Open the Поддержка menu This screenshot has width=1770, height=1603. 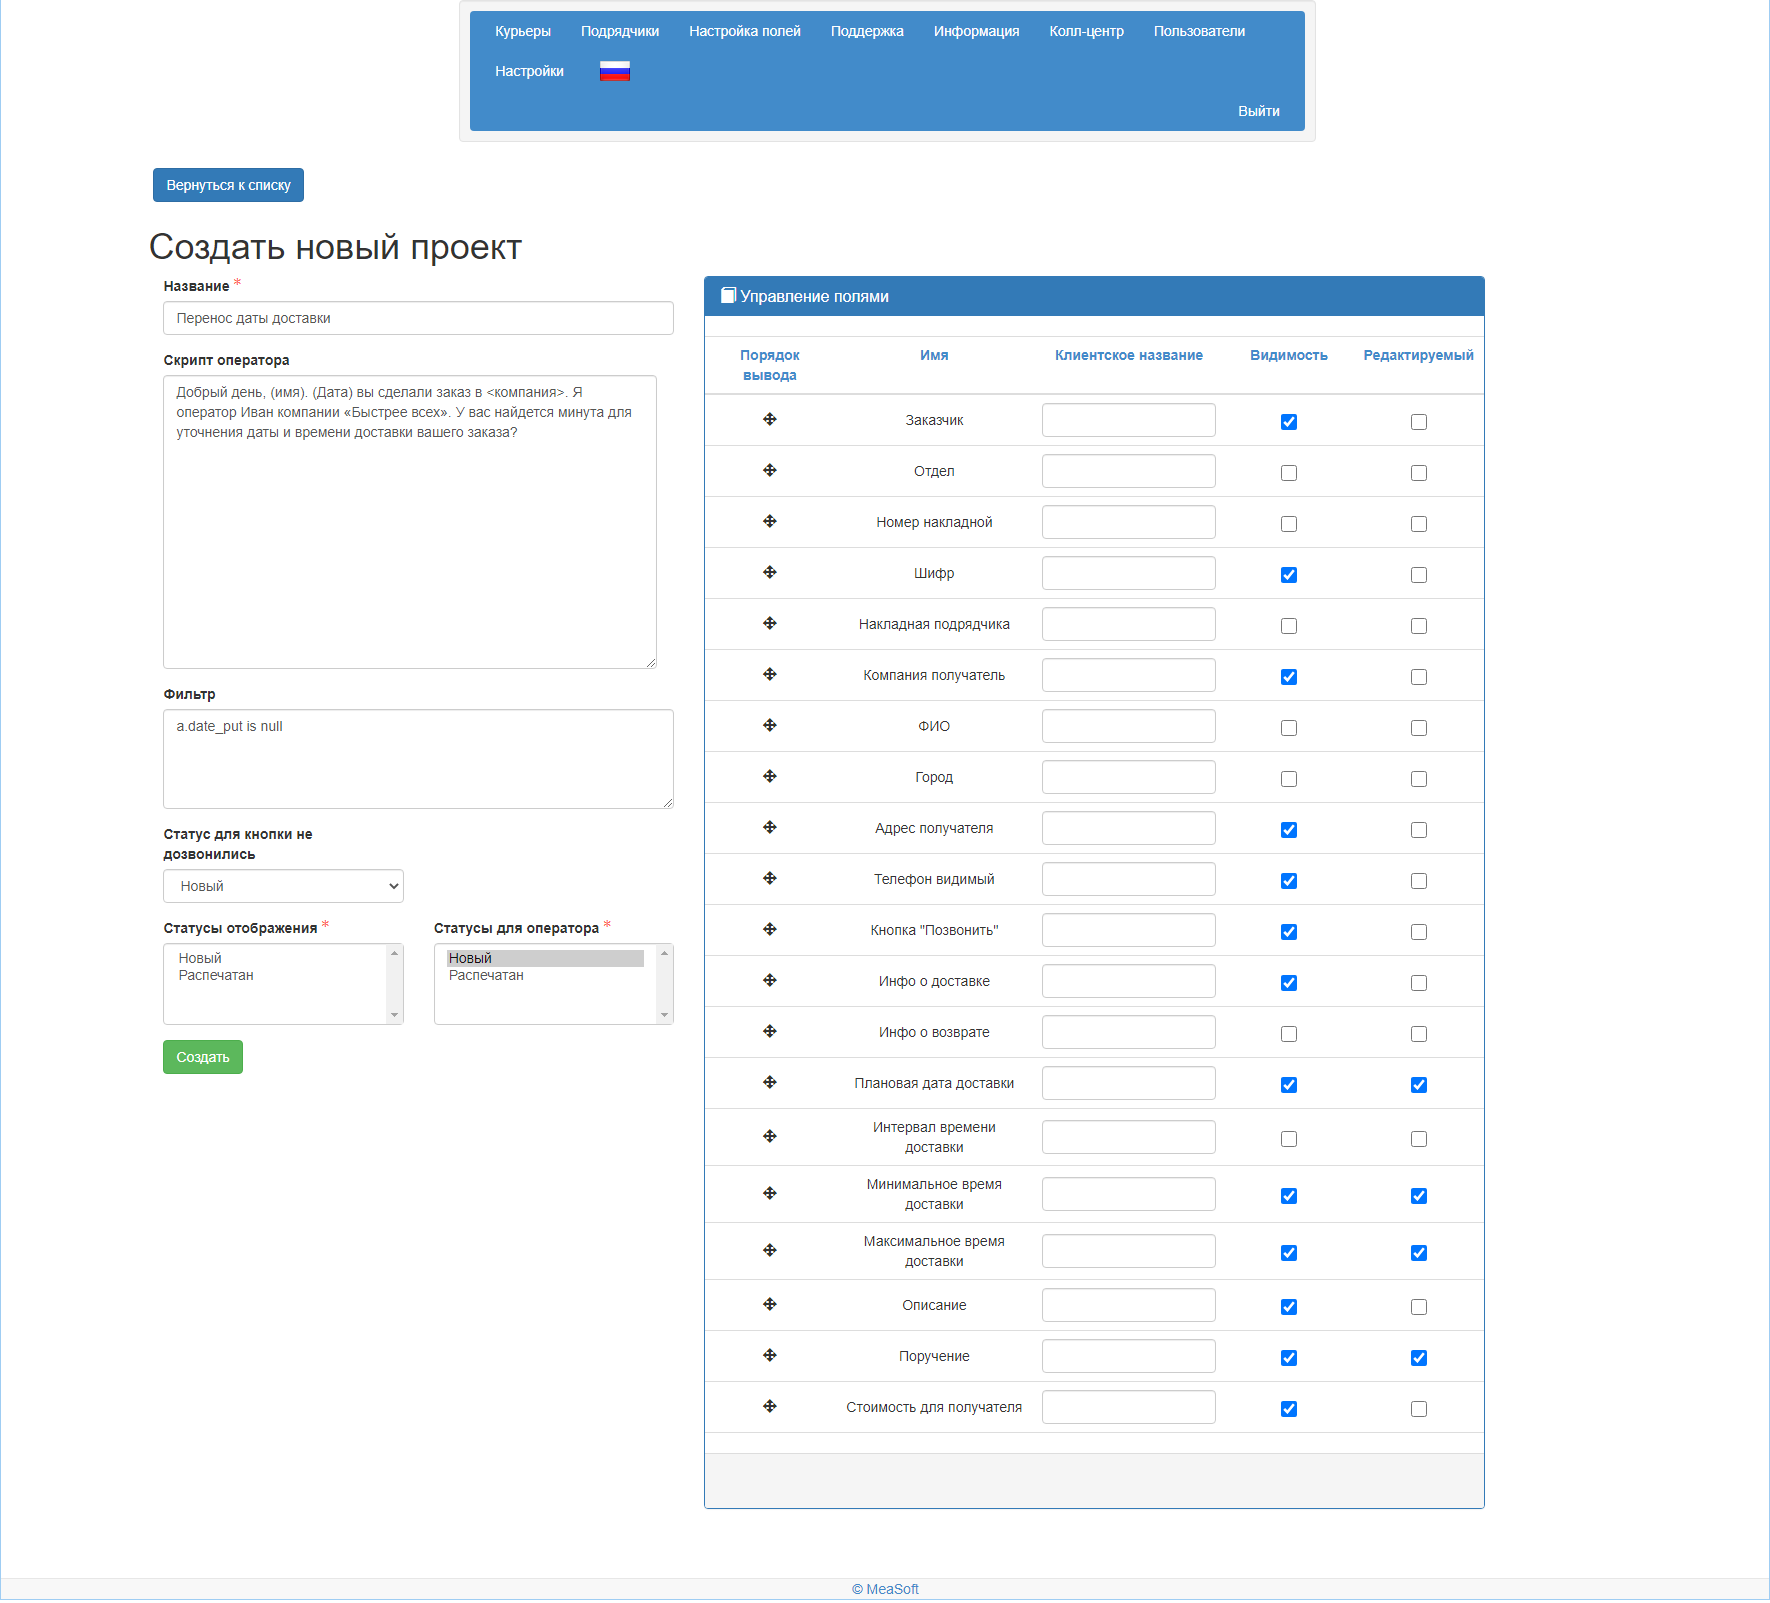click(867, 31)
